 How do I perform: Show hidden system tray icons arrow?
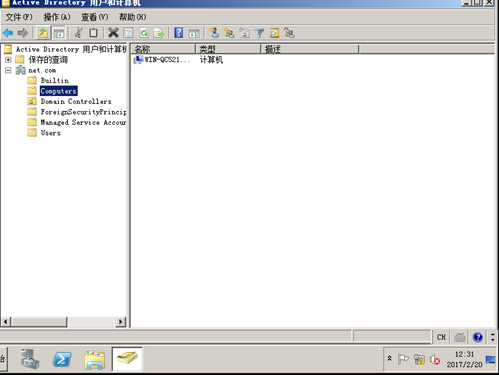389,359
